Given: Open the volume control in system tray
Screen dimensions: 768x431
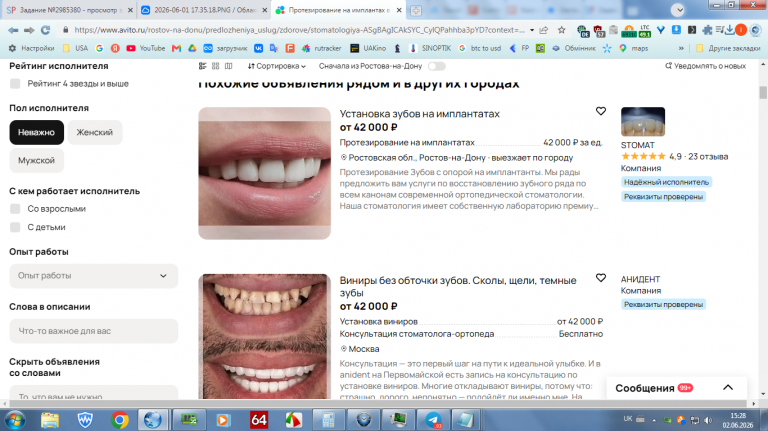Looking at the screenshot, I should click(x=708, y=420).
